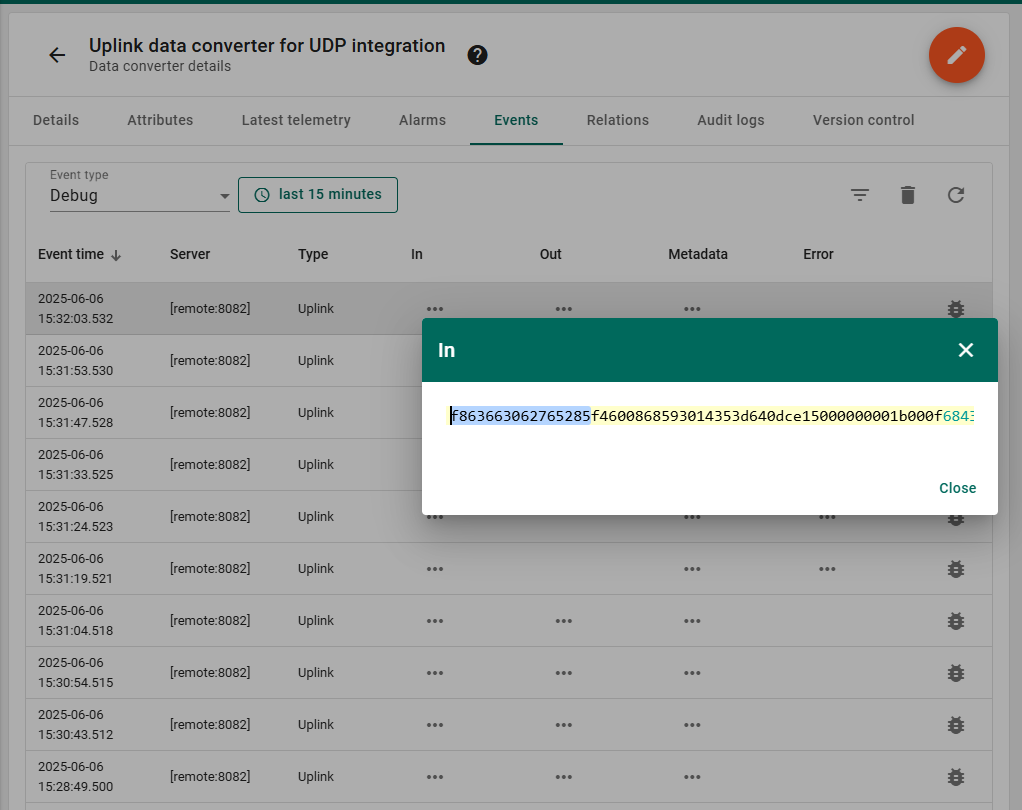This screenshot has height=810, width=1022.
Task: Click the orange pencil edit button
Action: click(956, 55)
